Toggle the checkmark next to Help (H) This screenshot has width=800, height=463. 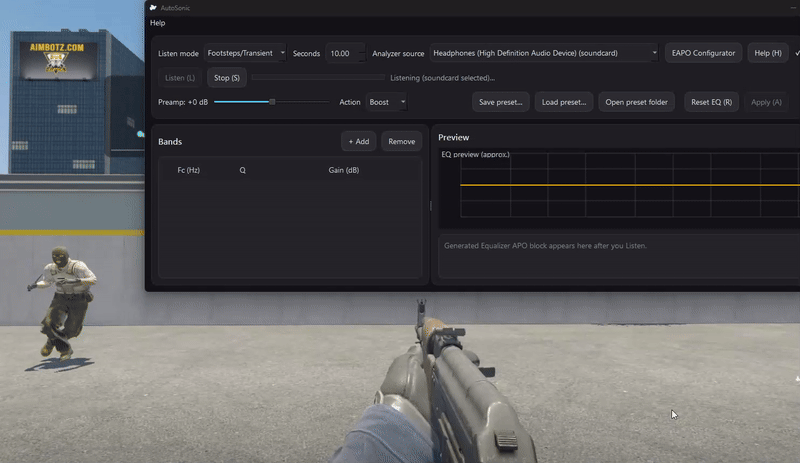(796, 53)
